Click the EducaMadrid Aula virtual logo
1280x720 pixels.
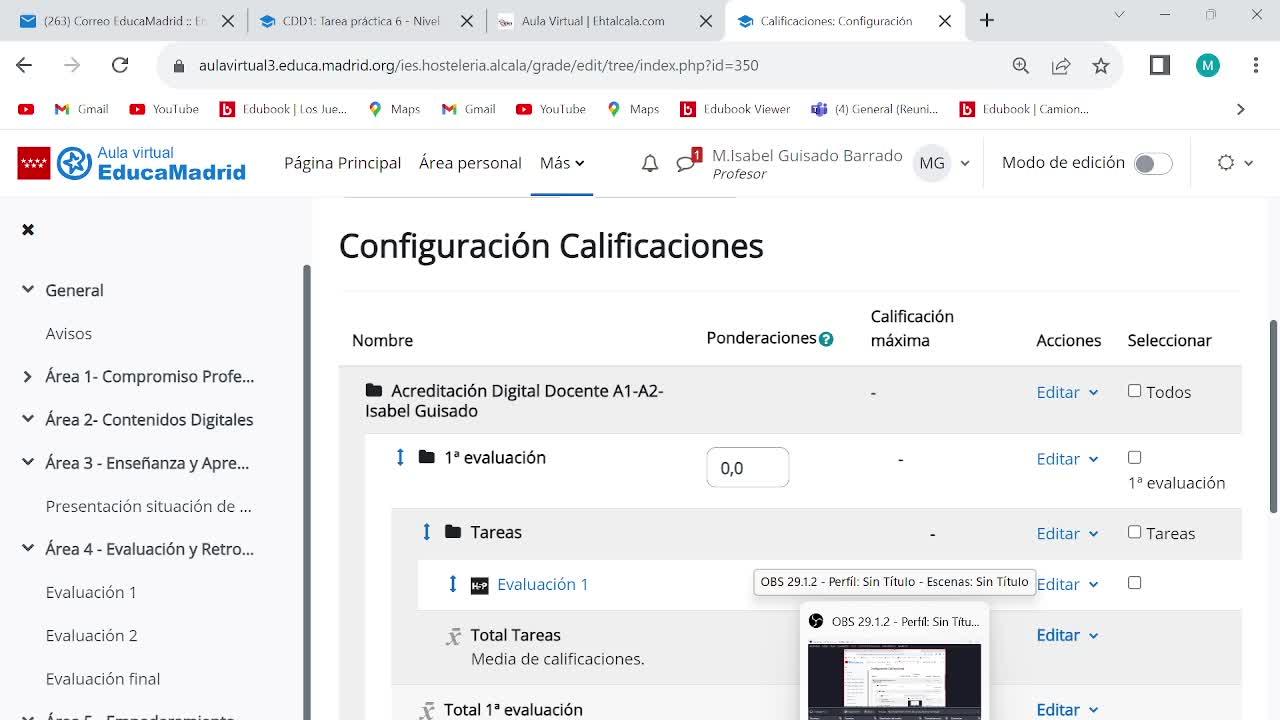click(x=132, y=163)
